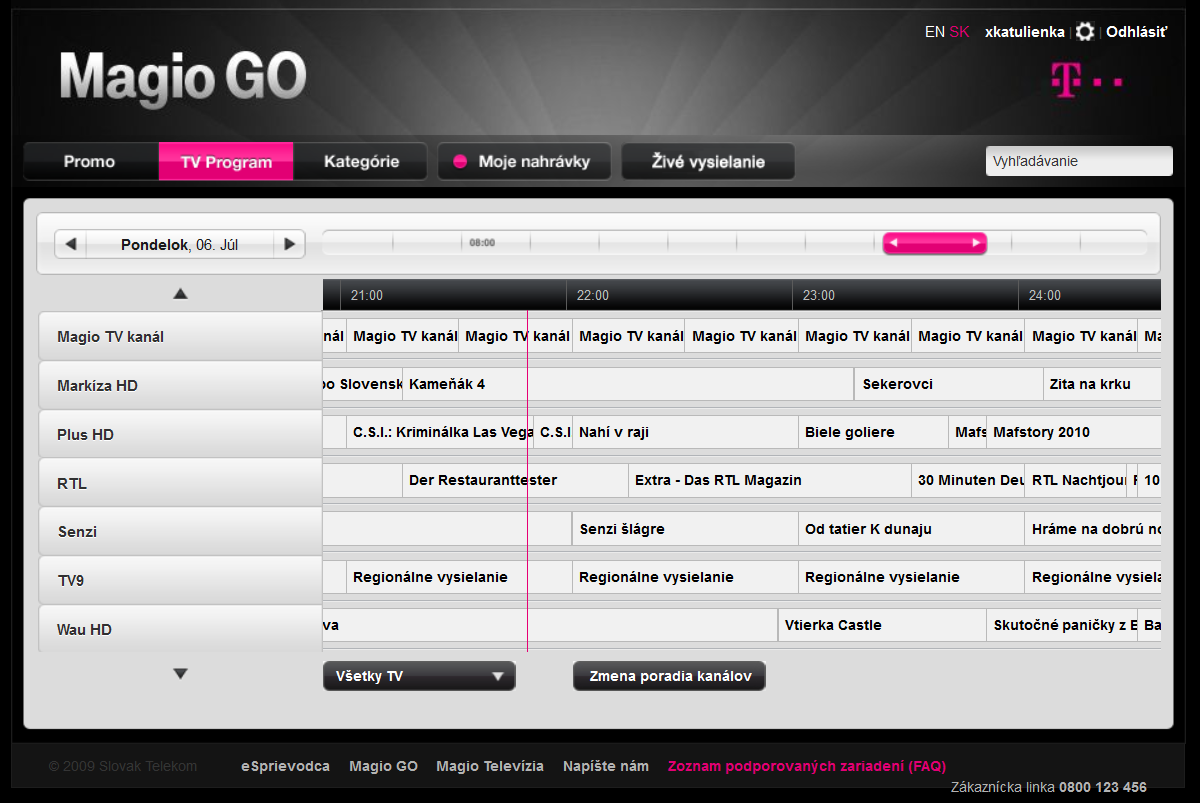Click Zmena poradia kanálov button

(670, 676)
